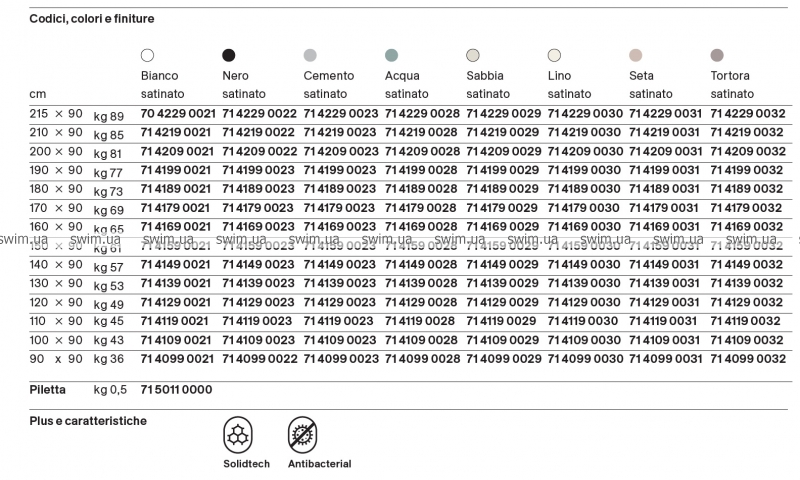
Task: Click the Antibacterial crossed-out germ icon
Action: (x=304, y=435)
